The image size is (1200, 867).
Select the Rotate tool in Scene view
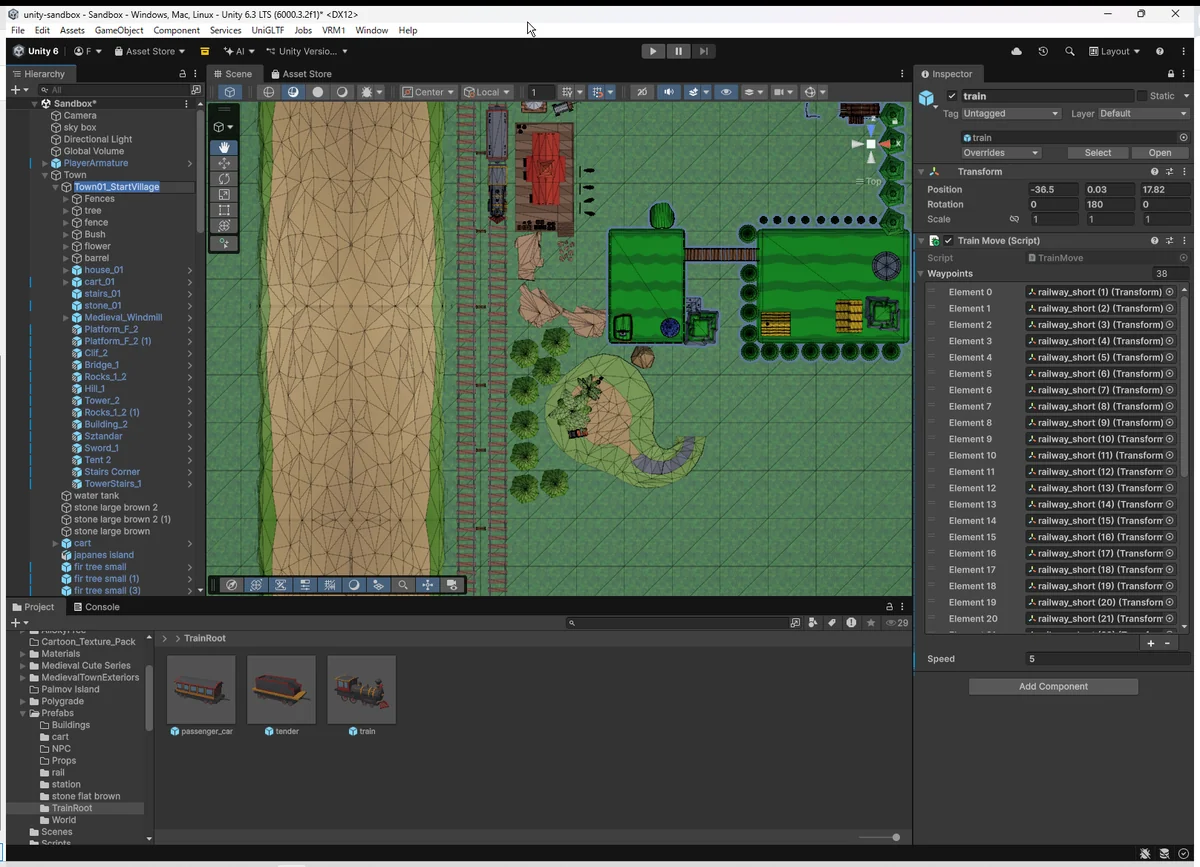point(224,179)
